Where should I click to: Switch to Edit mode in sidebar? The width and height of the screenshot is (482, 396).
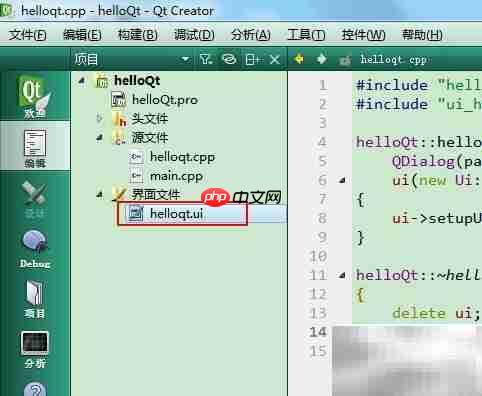pyautogui.click(x=35, y=147)
